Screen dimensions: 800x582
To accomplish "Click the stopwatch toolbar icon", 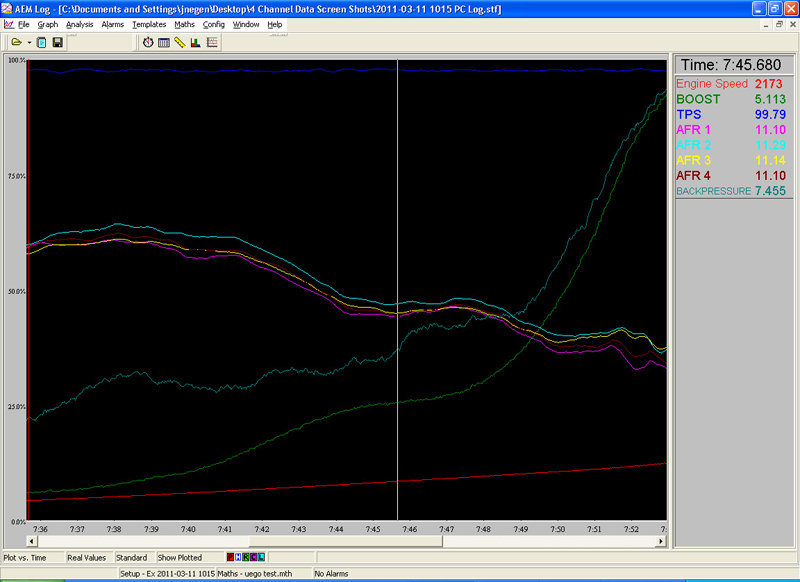I will pos(148,42).
